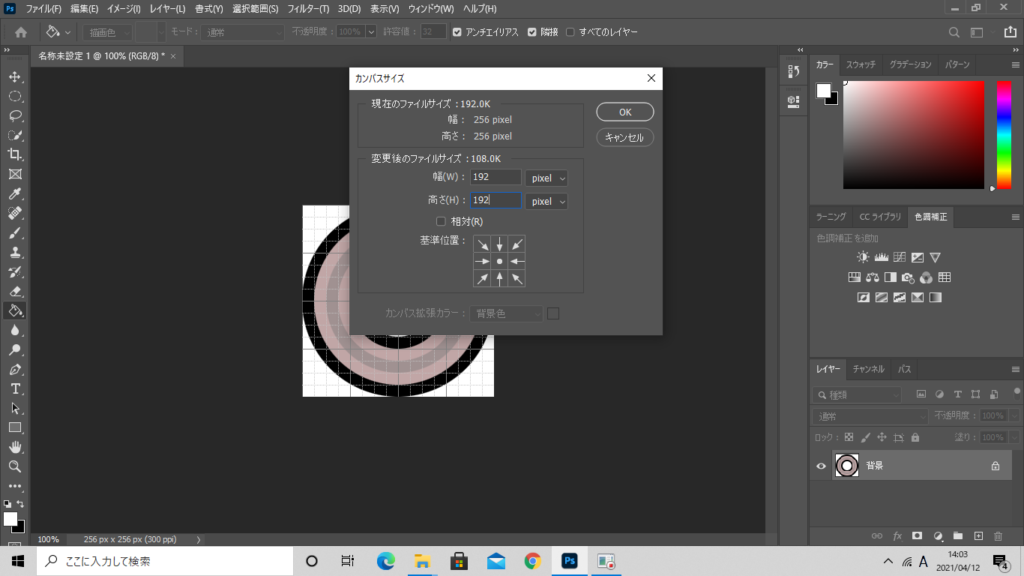This screenshot has width=1024, height=576.
Task: Toggle the アンチエイリアス checkbox
Action: click(457, 32)
